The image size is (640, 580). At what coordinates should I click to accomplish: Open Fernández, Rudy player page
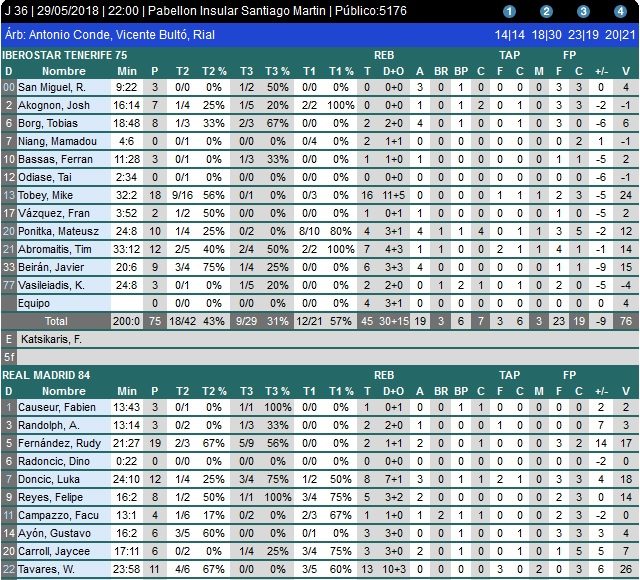click(58, 442)
